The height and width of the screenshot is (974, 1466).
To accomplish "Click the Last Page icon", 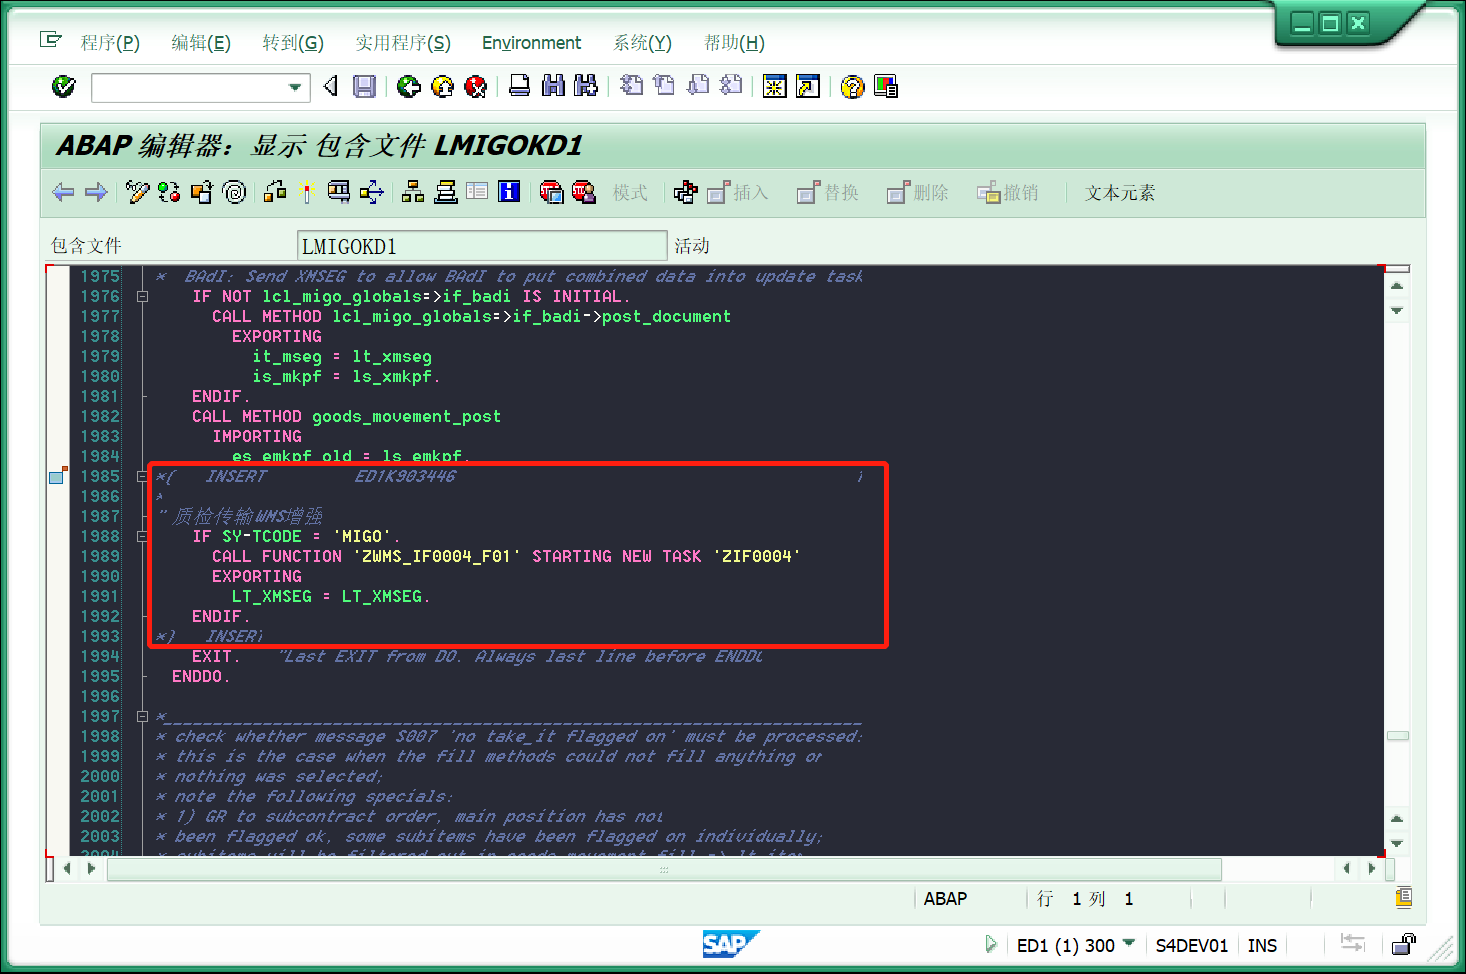I will pos(731,87).
